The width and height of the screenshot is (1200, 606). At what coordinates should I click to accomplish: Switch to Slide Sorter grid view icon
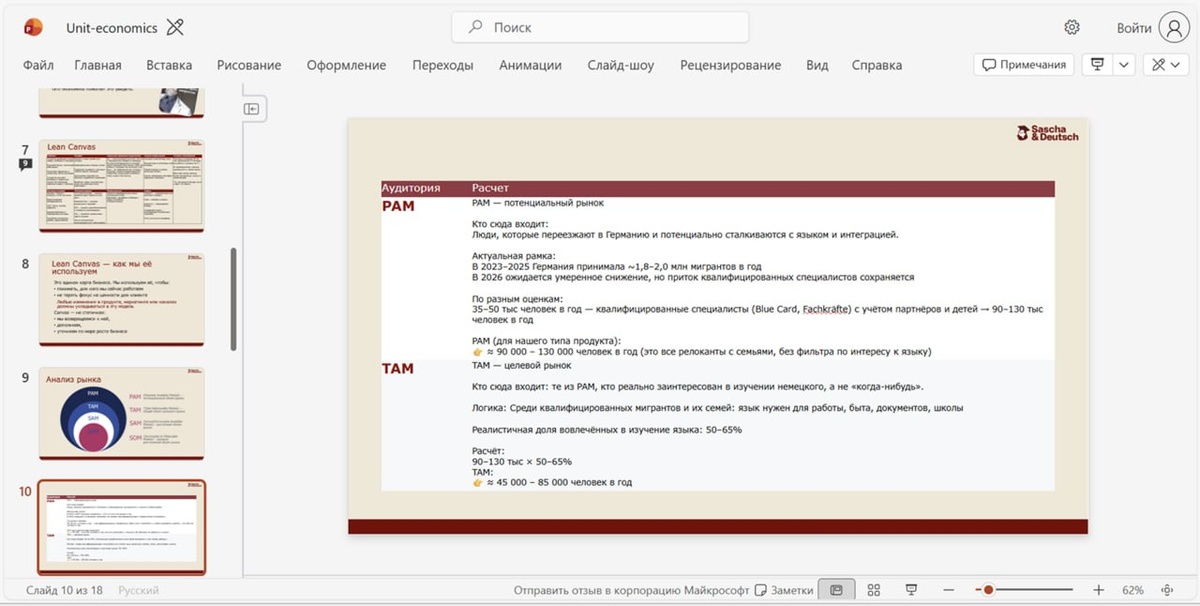pos(873,590)
